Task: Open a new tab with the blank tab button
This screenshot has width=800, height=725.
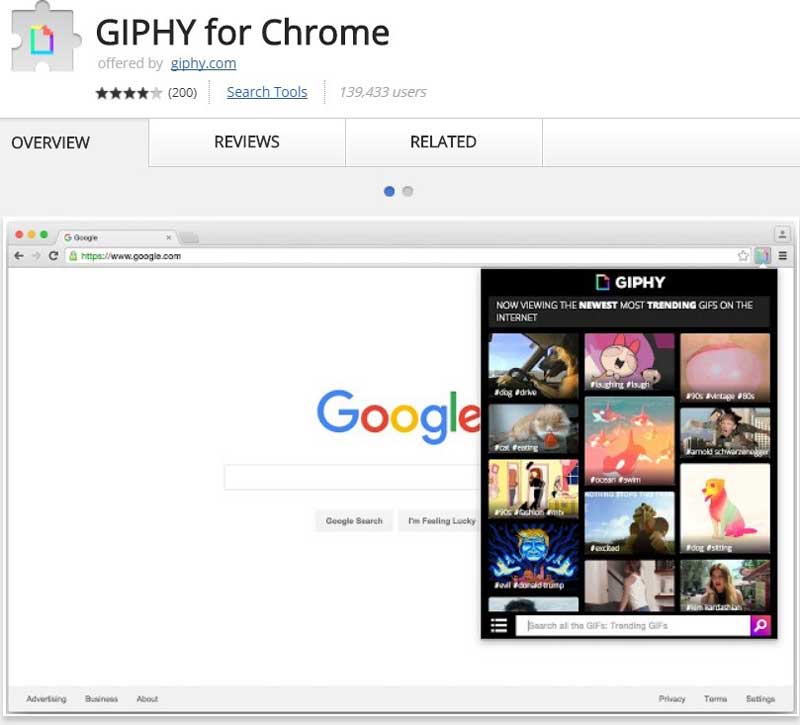Action: (189, 237)
